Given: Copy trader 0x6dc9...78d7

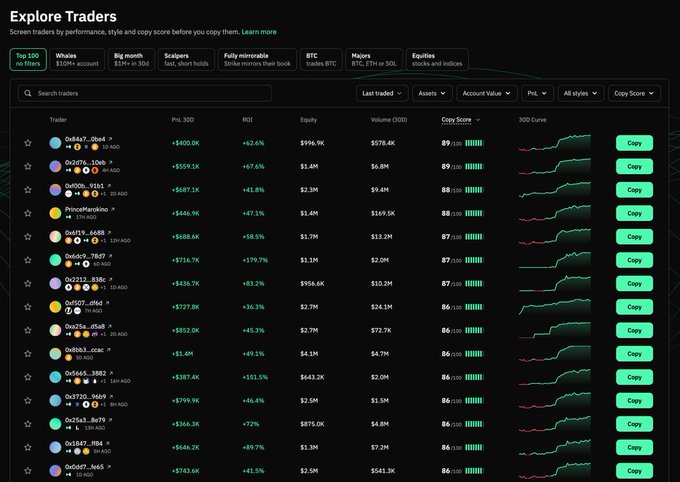Looking at the screenshot, I should point(634,260).
